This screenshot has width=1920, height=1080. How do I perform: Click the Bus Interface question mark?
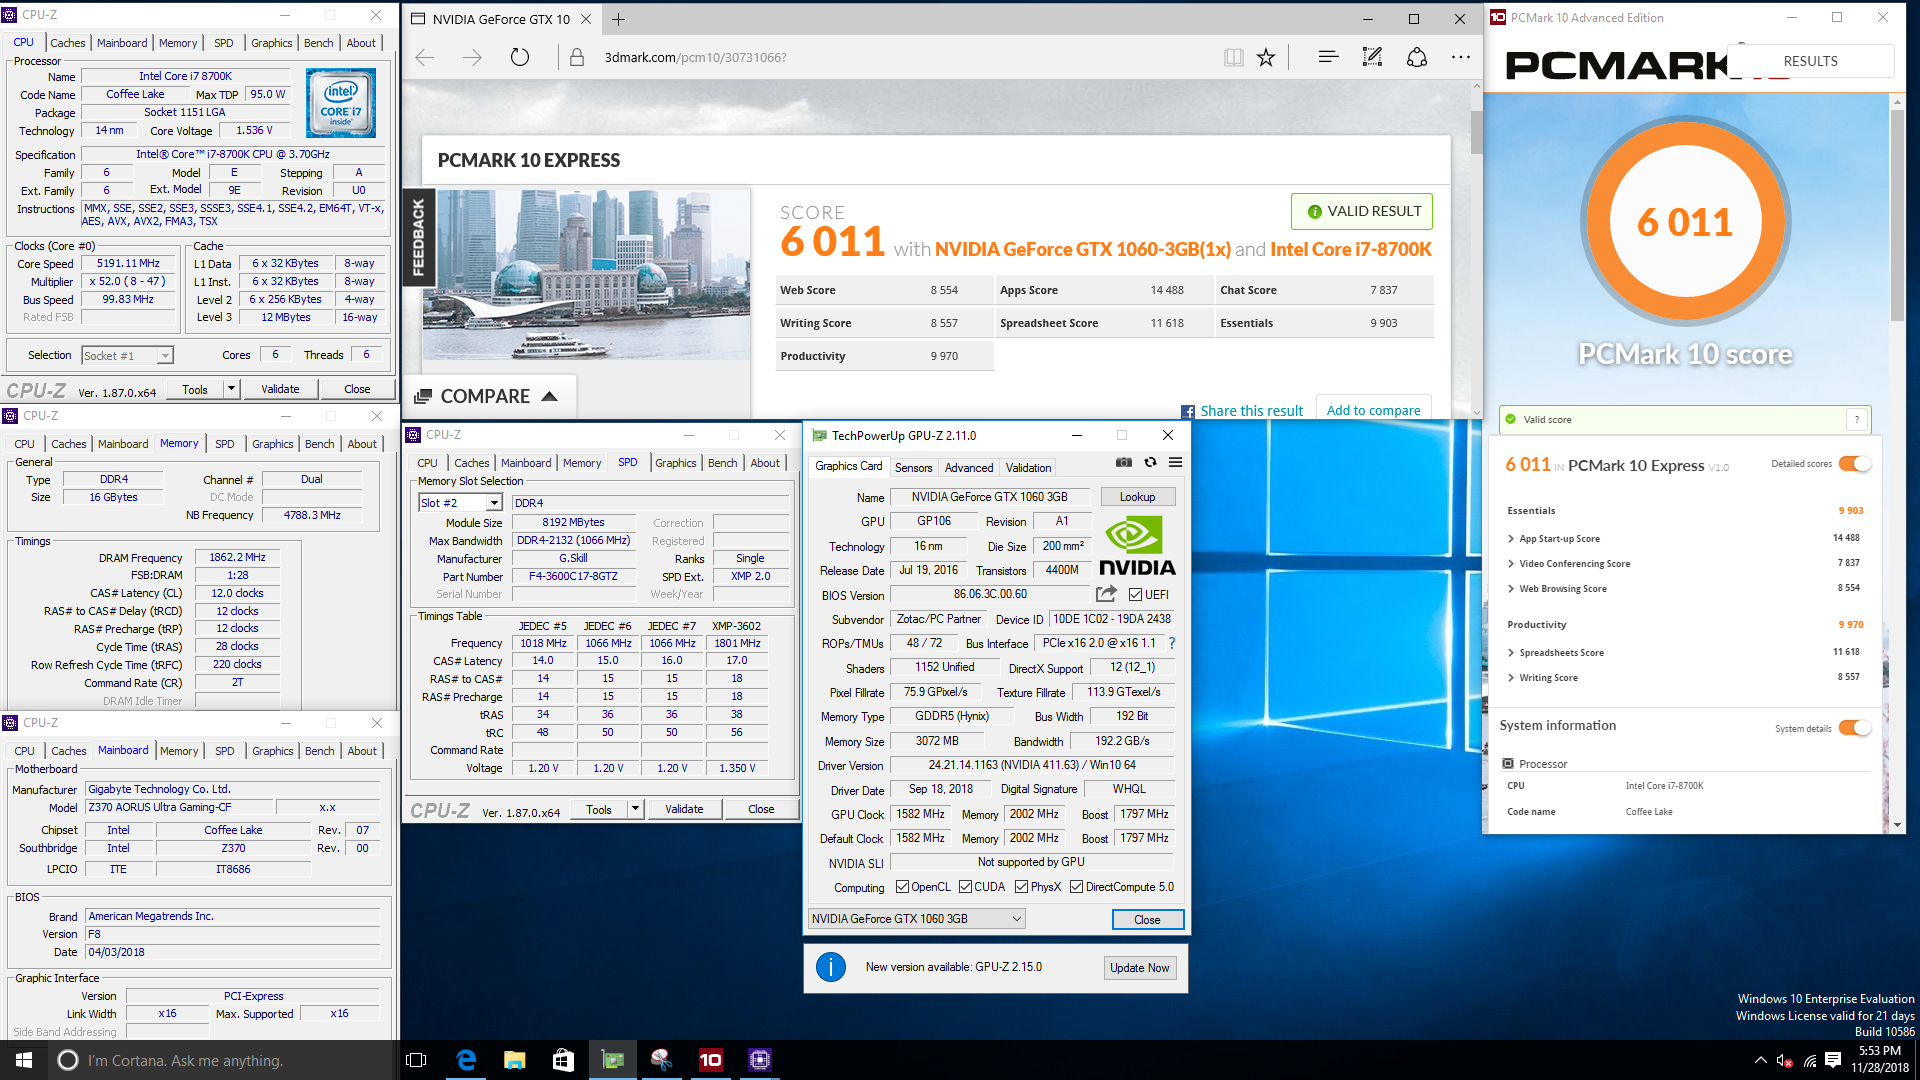coord(1172,643)
